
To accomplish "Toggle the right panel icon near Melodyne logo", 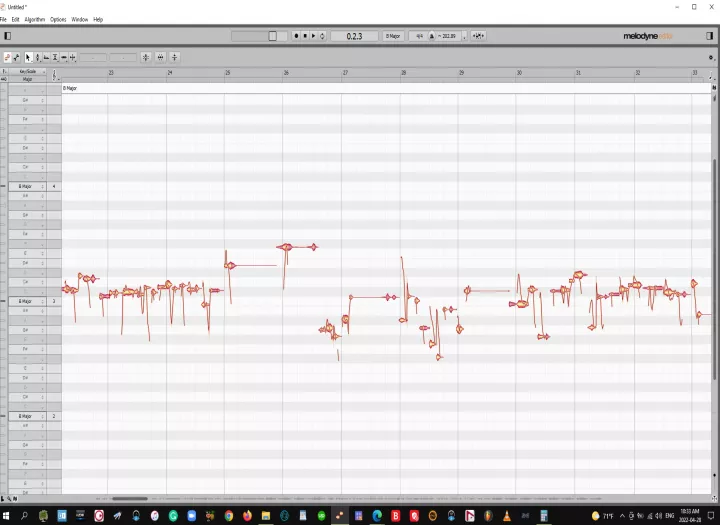I will [709, 36].
